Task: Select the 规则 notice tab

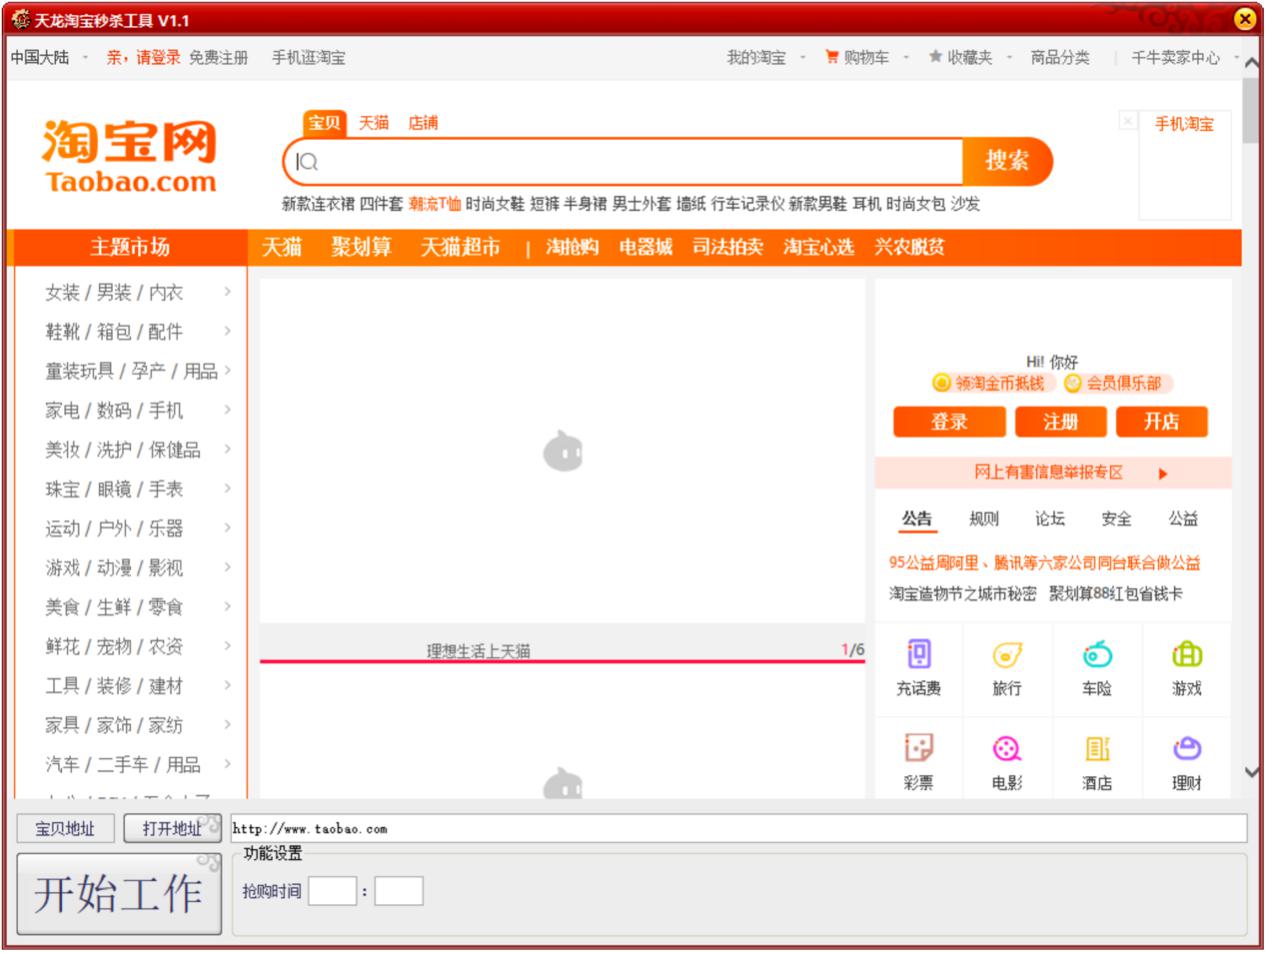Action: pyautogui.click(x=983, y=518)
